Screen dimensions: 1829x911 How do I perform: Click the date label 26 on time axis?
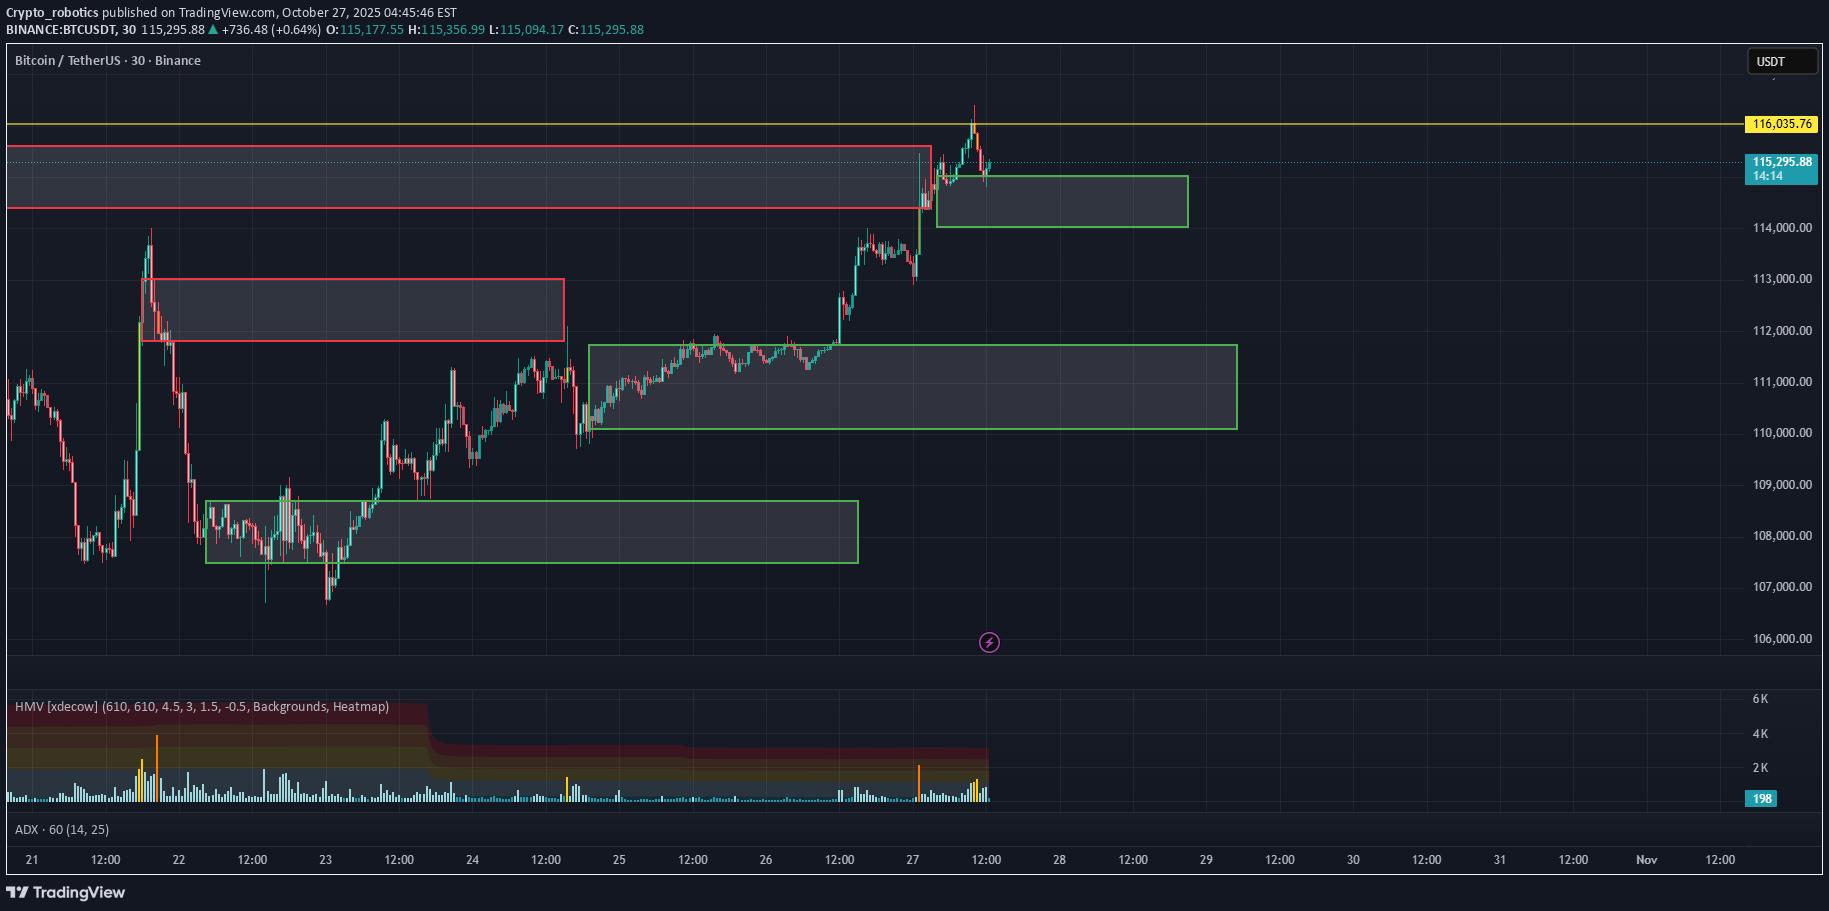(766, 860)
